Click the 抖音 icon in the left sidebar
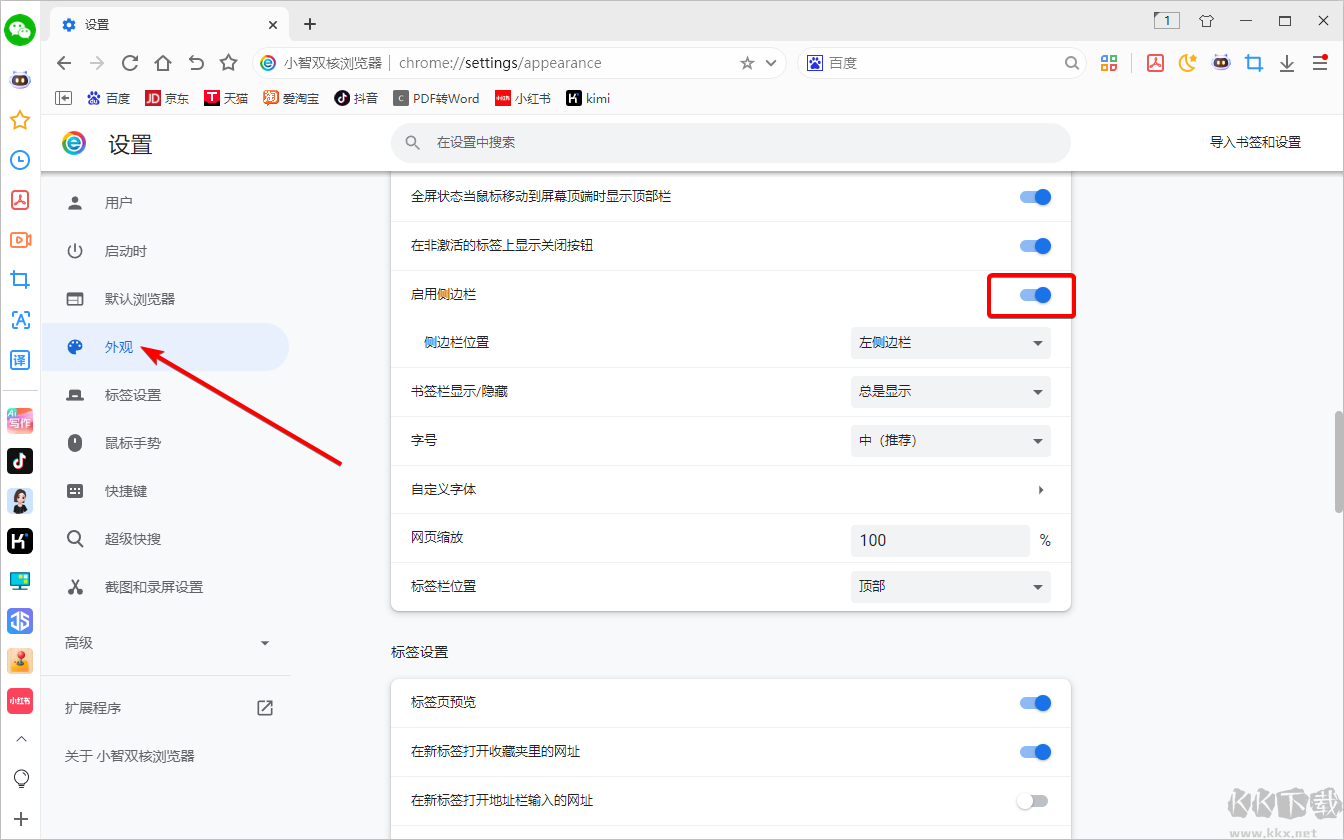 [20, 461]
